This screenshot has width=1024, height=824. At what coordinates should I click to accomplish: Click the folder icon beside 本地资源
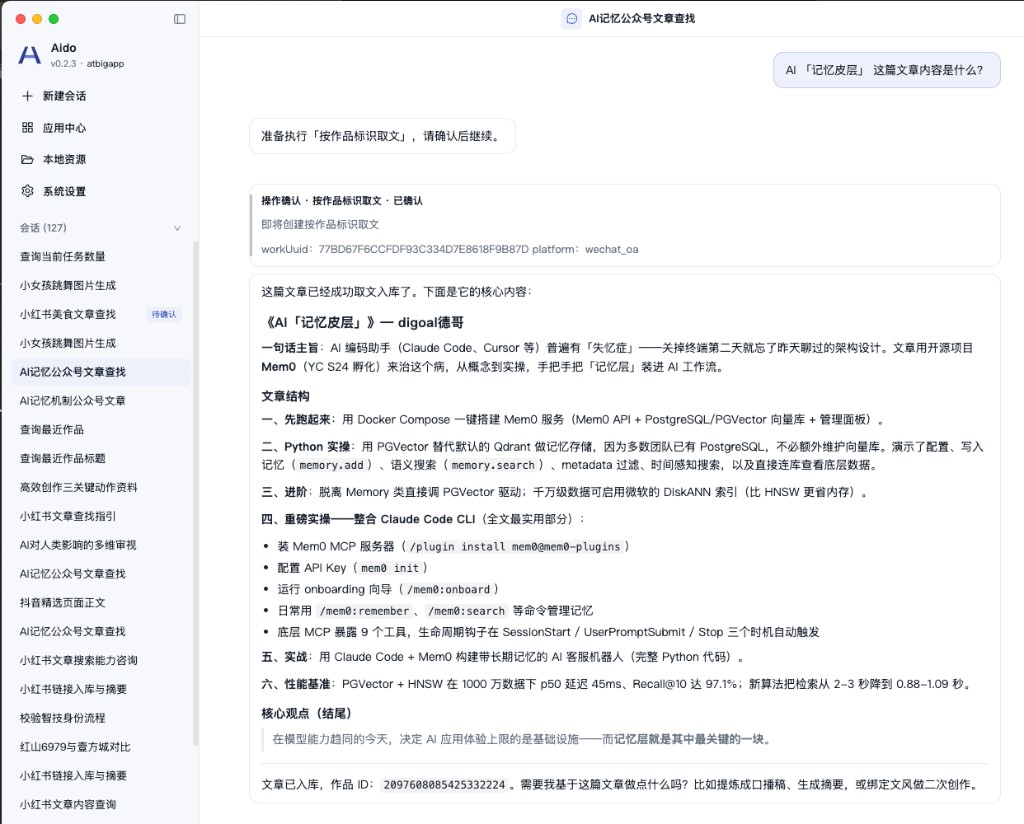pos(27,159)
